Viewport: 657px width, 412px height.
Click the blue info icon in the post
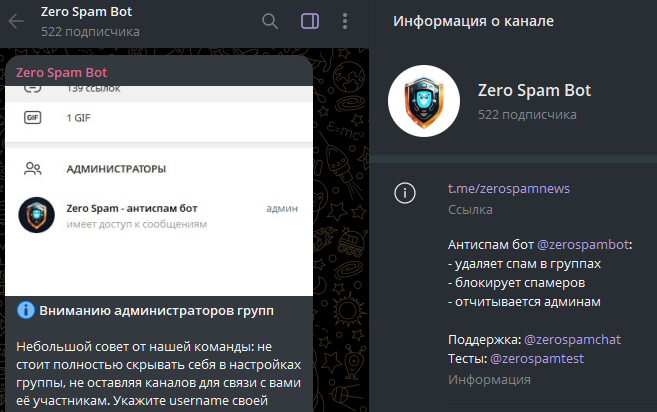[x=26, y=311]
